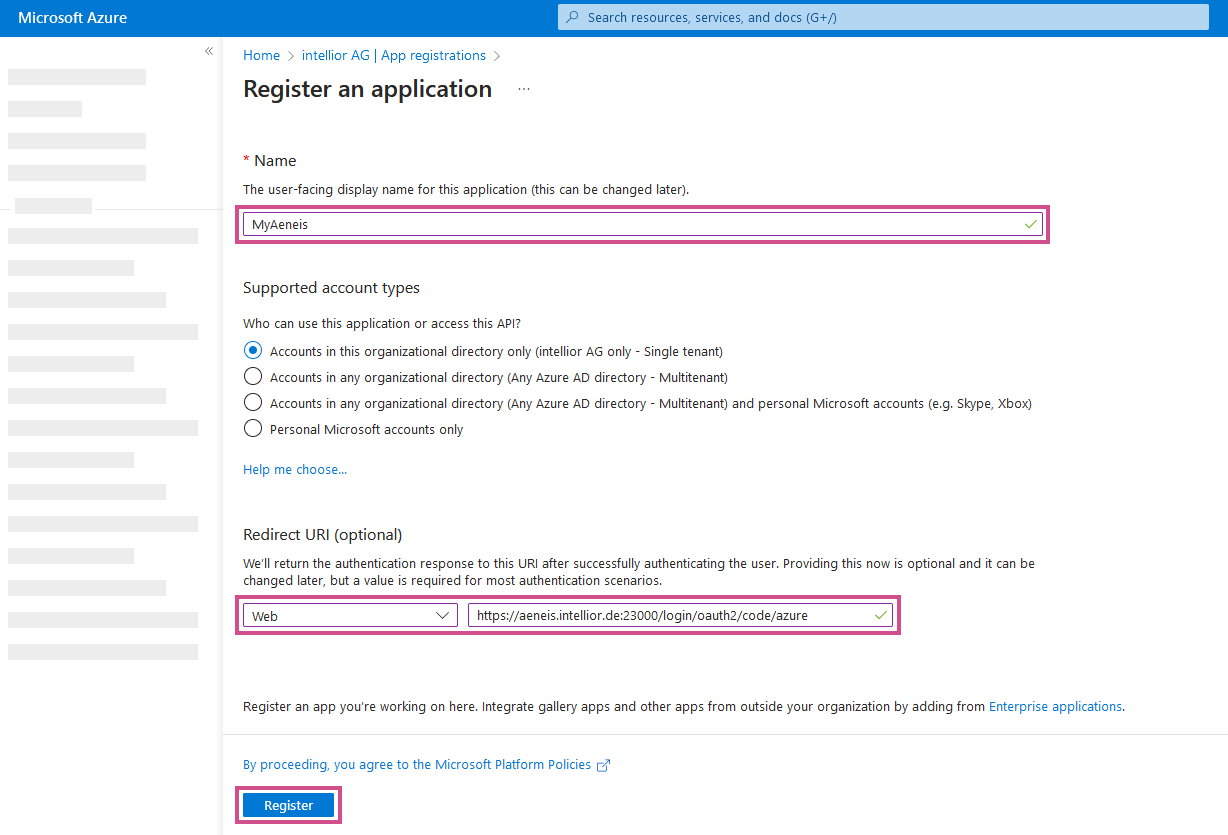This screenshot has height=835, width=1228.
Task: Go to intellior AG App registrations breadcrumb
Action: (393, 55)
